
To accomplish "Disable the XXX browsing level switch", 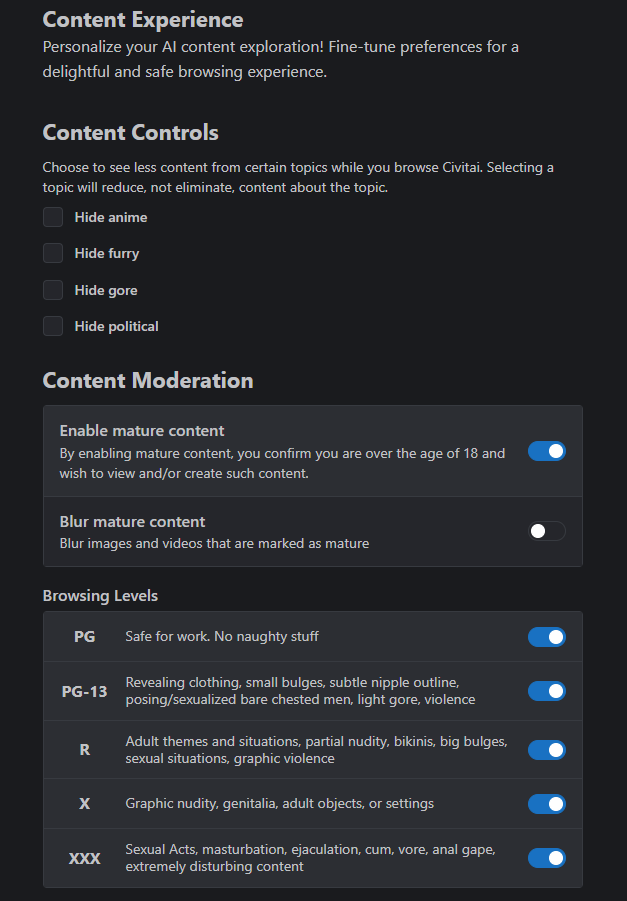I will 547,858.
